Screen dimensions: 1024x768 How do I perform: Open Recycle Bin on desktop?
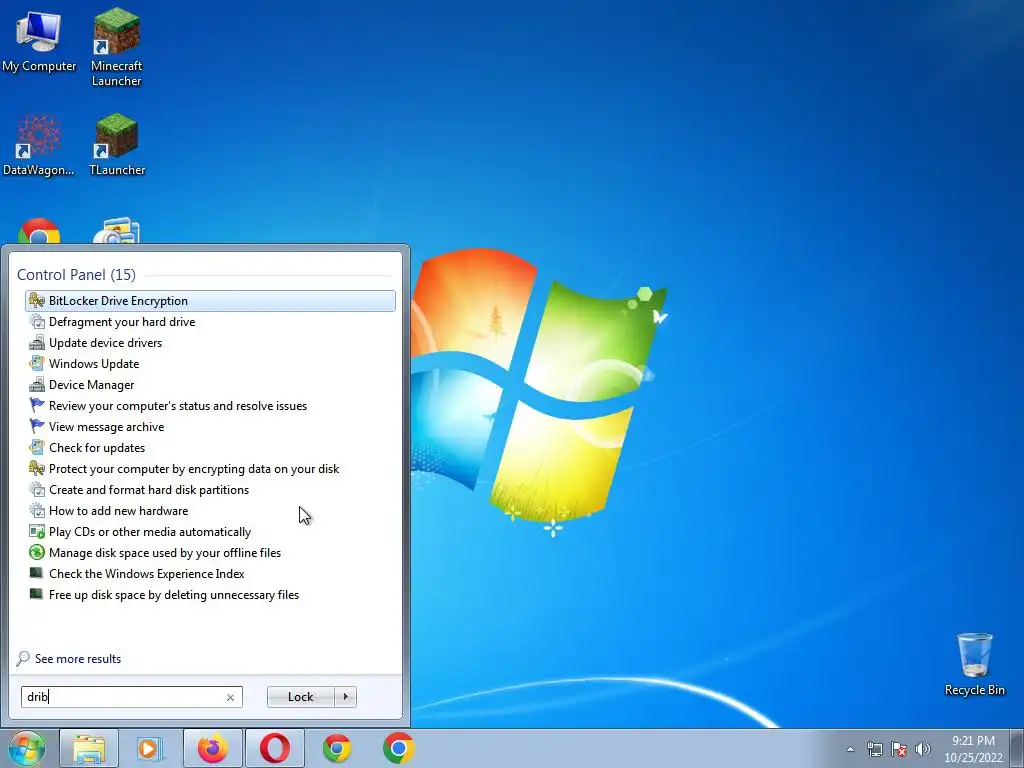(x=974, y=664)
